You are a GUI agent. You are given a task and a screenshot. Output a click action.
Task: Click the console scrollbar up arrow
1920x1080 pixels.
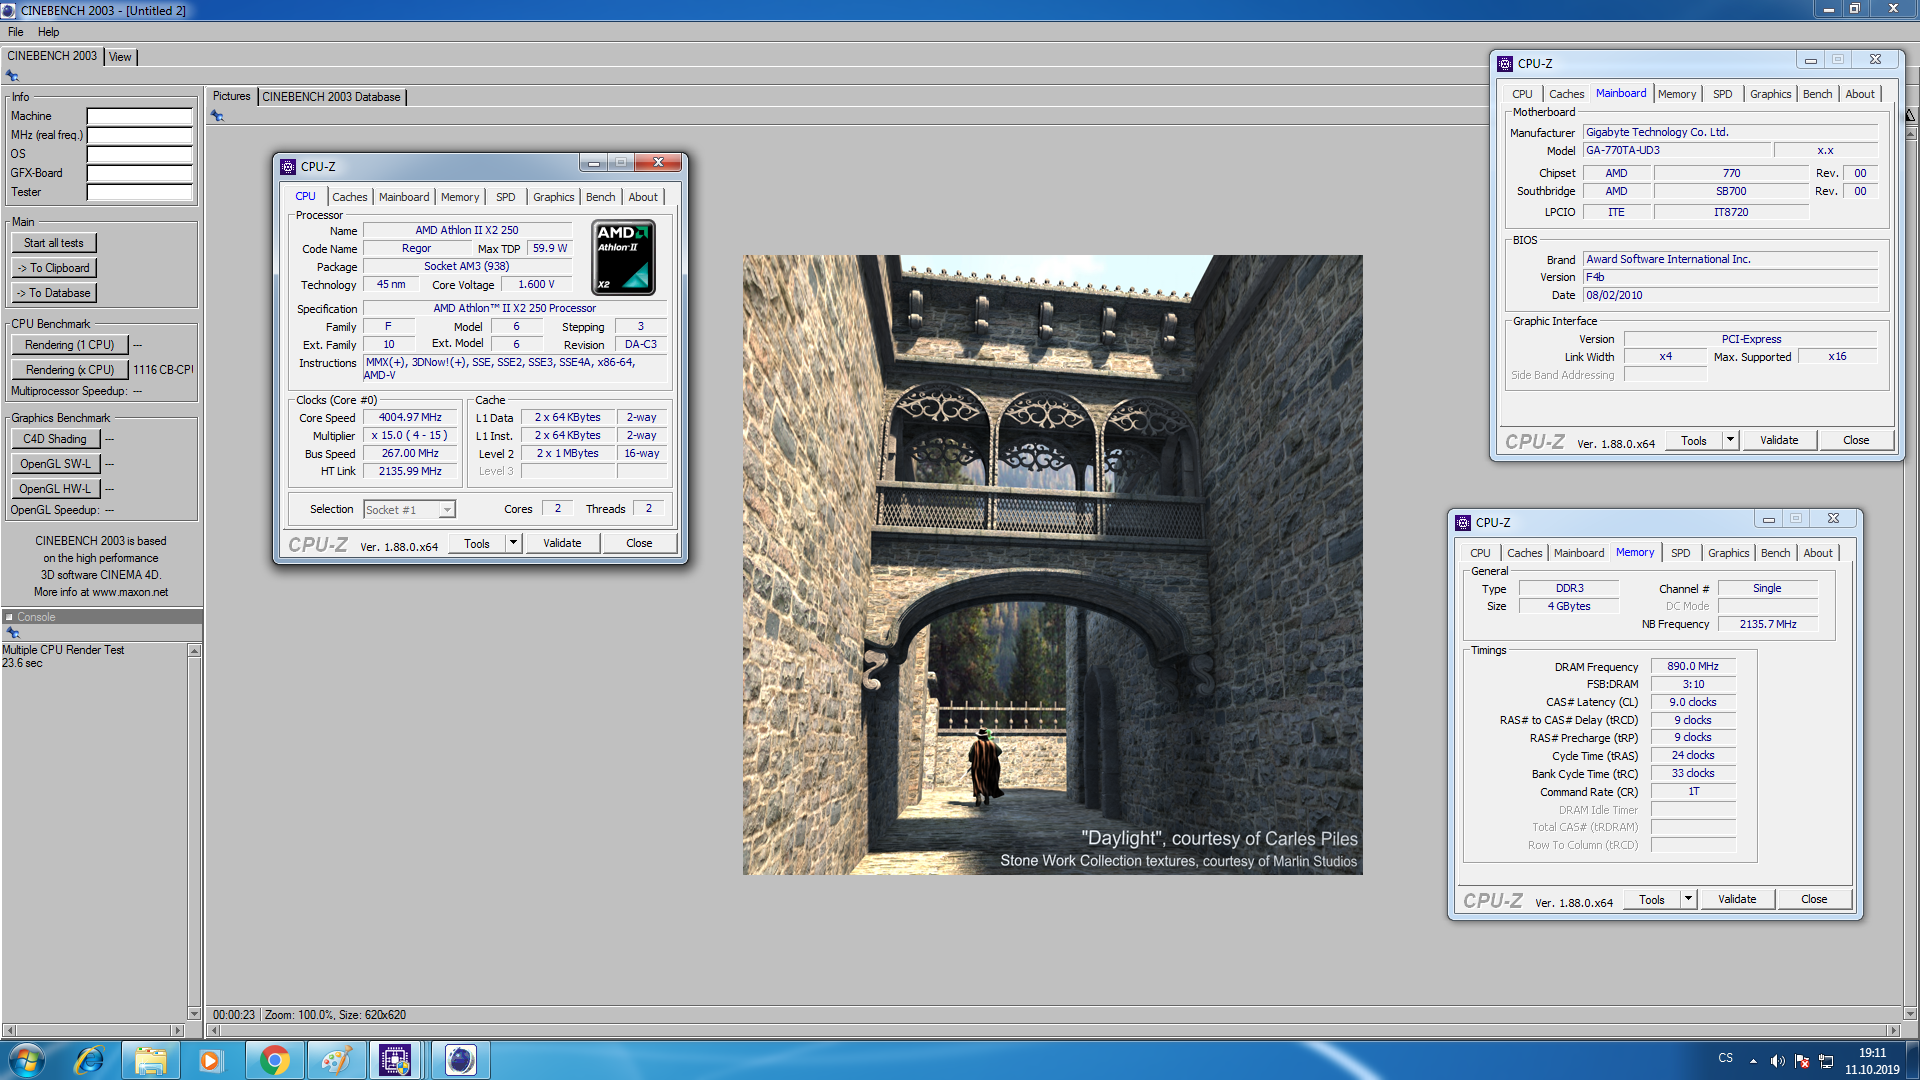[x=194, y=651]
